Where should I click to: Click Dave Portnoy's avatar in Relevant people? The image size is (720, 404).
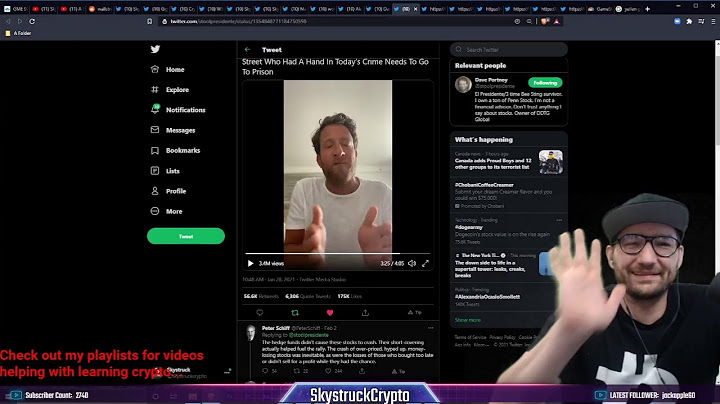coord(463,84)
